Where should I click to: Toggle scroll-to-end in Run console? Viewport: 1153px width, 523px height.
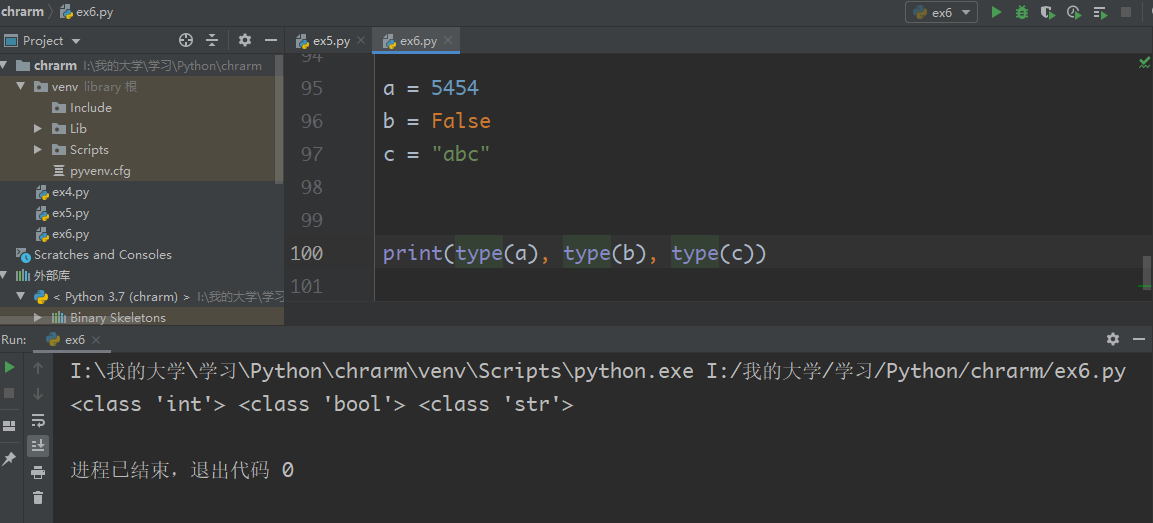(38, 445)
